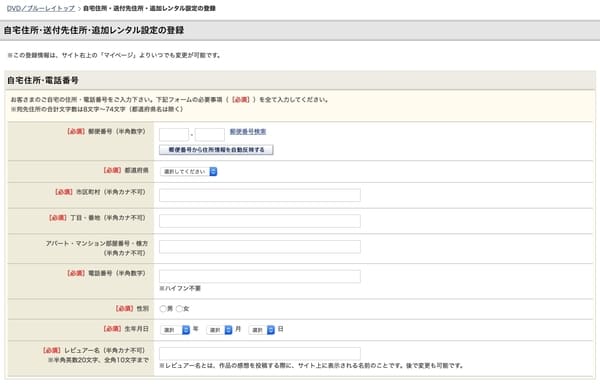Click first postal code input box

(174, 135)
